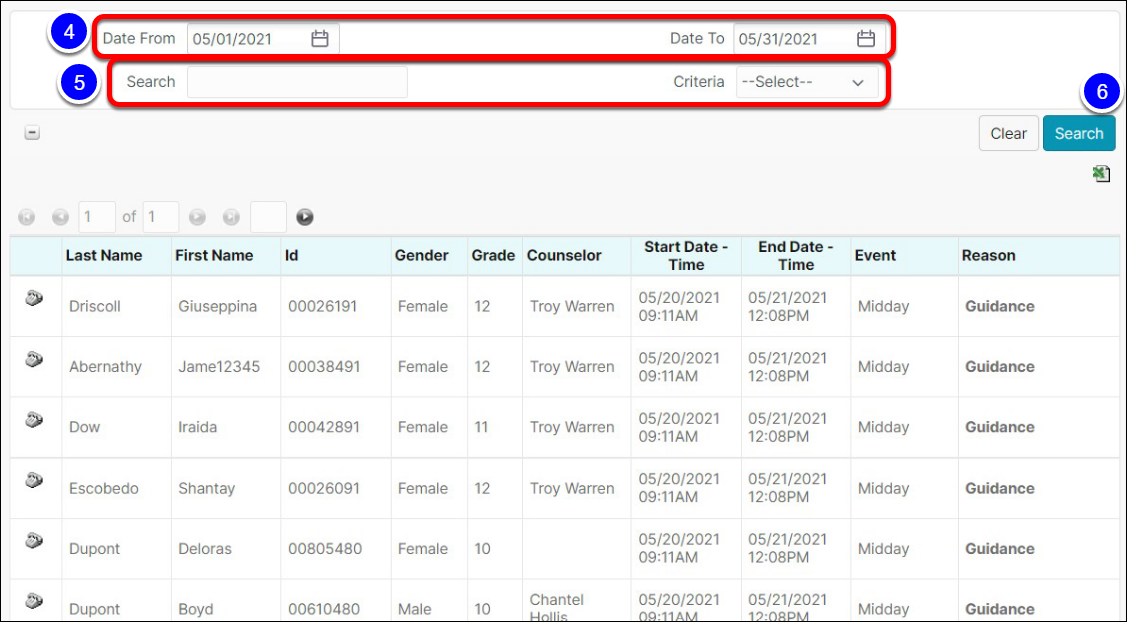Sort by Id column
Screen dimensions: 1127x622
291,255
